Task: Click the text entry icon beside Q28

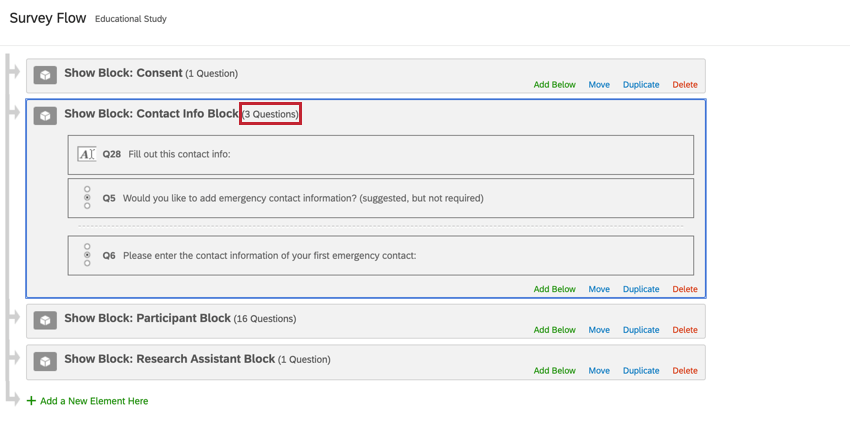Action: tap(86, 154)
